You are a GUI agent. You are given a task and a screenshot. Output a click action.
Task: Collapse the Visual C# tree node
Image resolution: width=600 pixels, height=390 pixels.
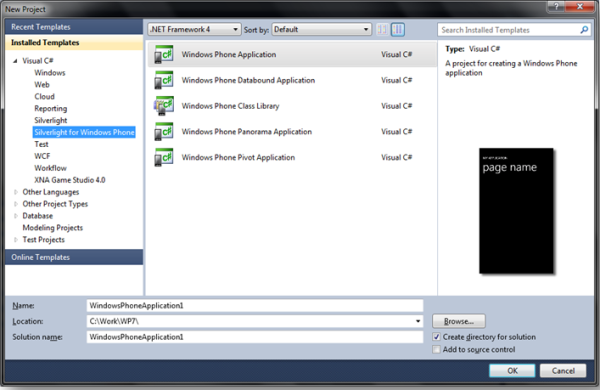point(15,61)
